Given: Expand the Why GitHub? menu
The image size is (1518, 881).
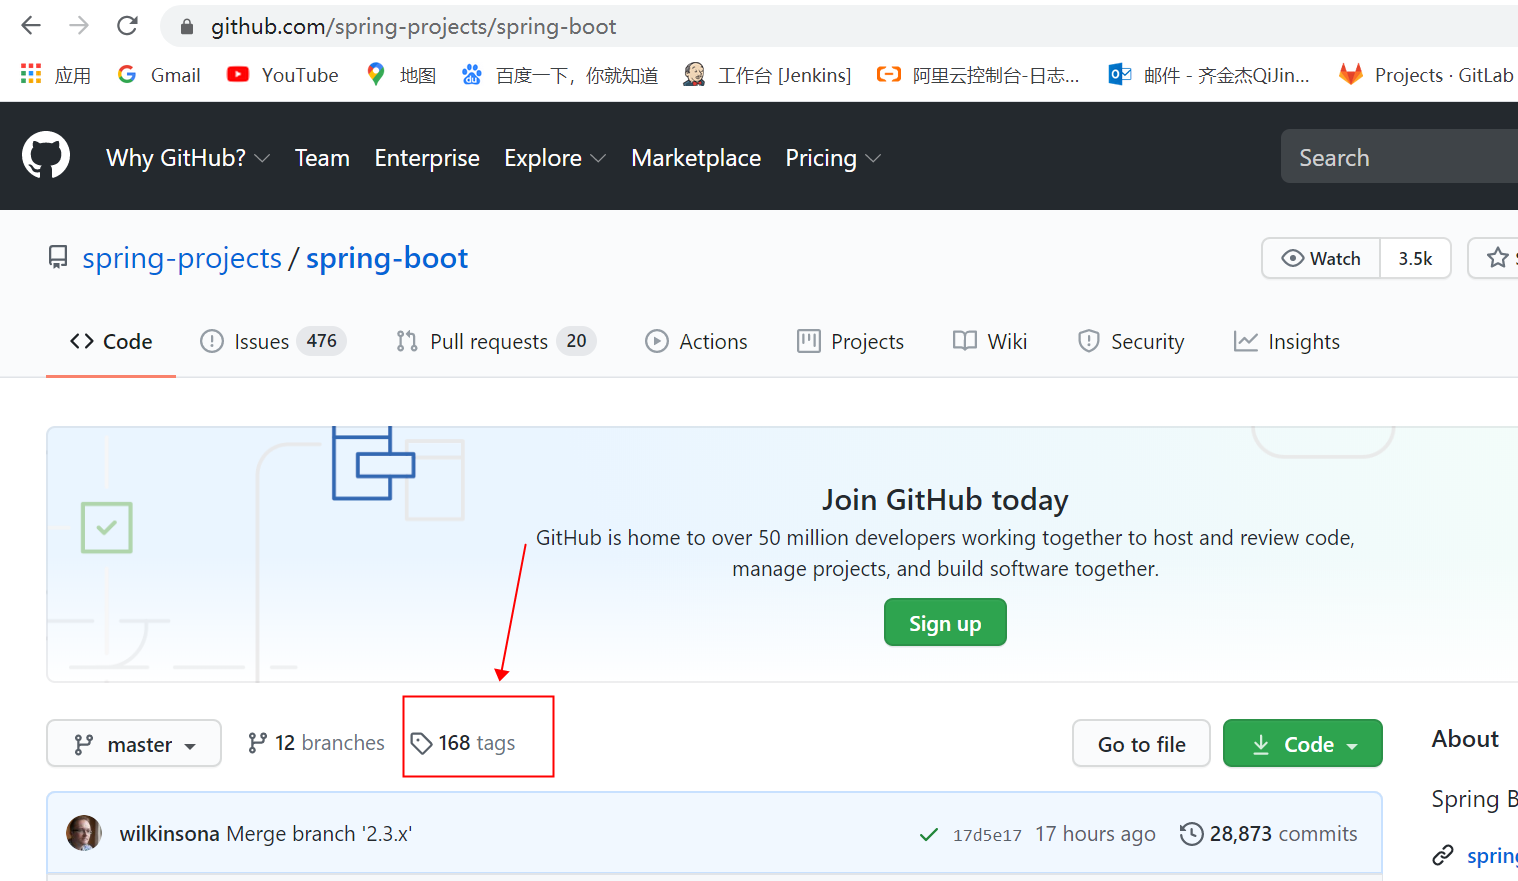Looking at the screenshot, I should click(188, 158).
